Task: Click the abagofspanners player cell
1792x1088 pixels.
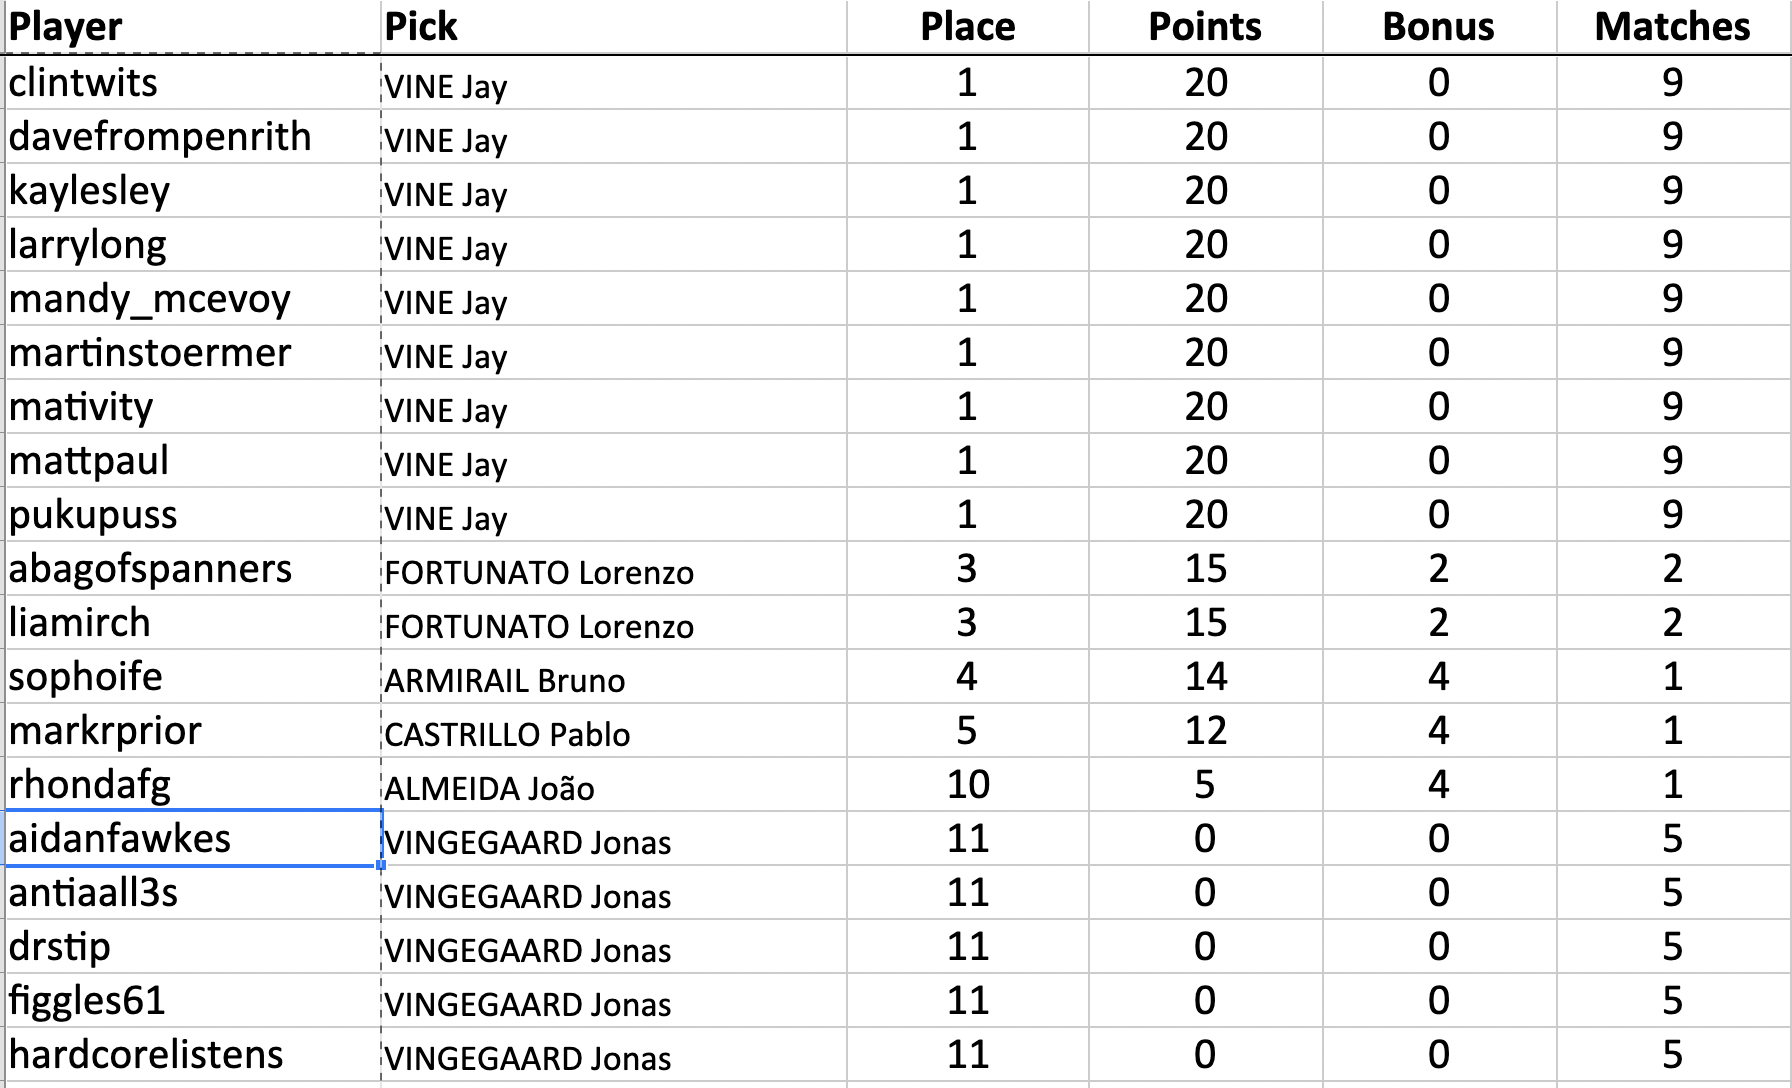Action: coord(150,568)
